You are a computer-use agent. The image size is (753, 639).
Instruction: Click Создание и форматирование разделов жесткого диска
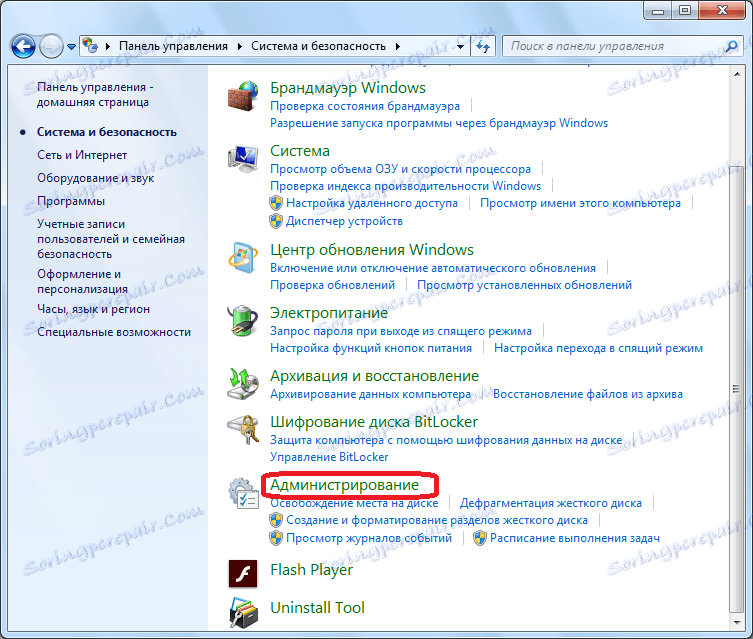[x=437, y=520]
